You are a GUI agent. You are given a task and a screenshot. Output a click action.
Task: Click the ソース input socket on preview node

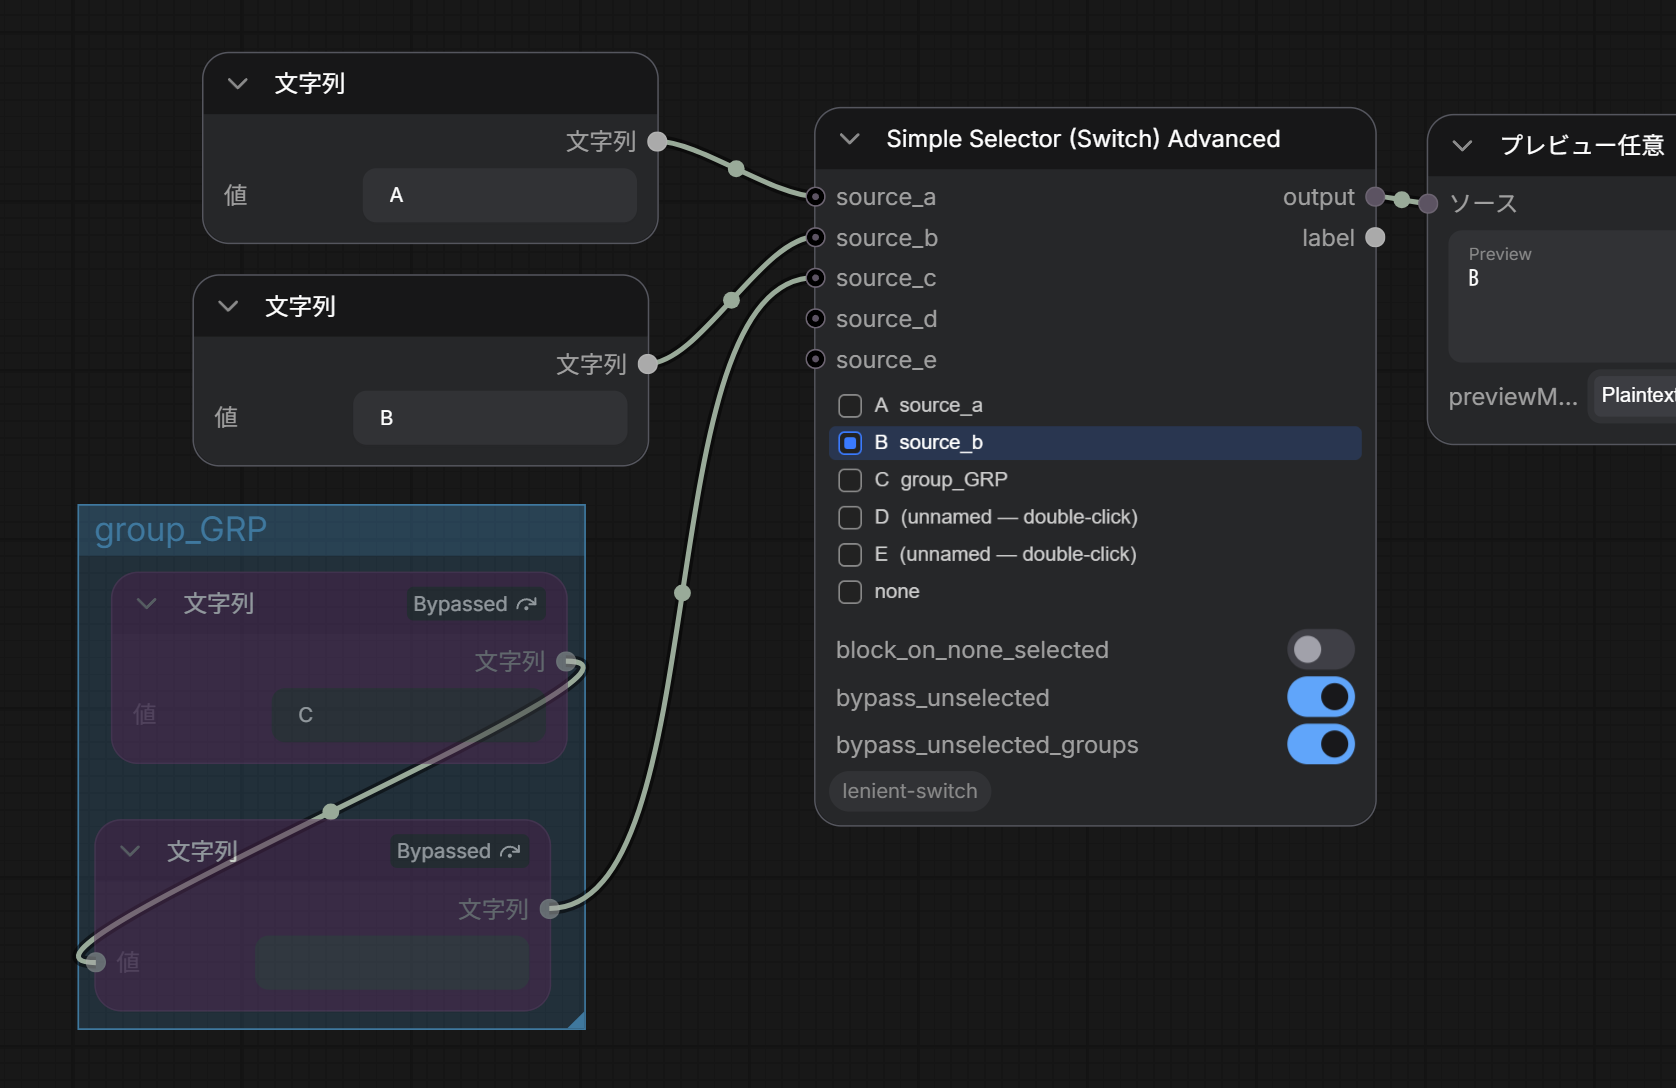pos(1429,204)
